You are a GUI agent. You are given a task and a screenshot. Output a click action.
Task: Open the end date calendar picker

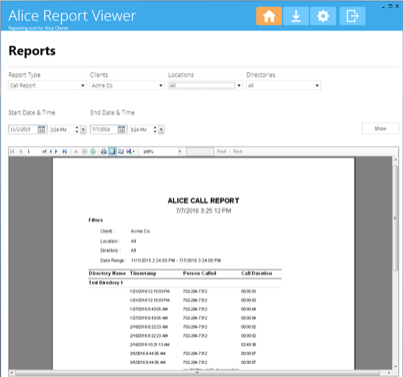pyautogui.click(x=122, y=129)
